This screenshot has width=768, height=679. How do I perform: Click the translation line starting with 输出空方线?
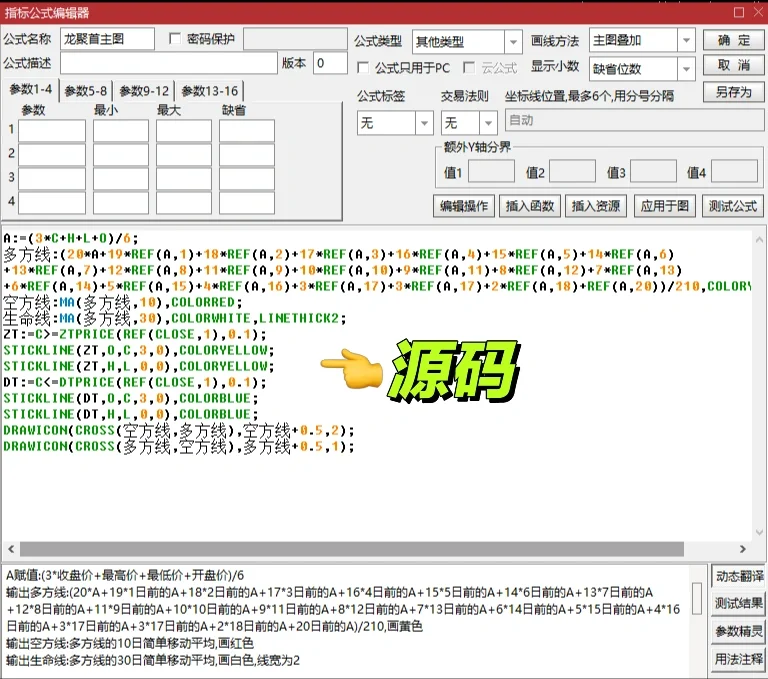[130, 643]
